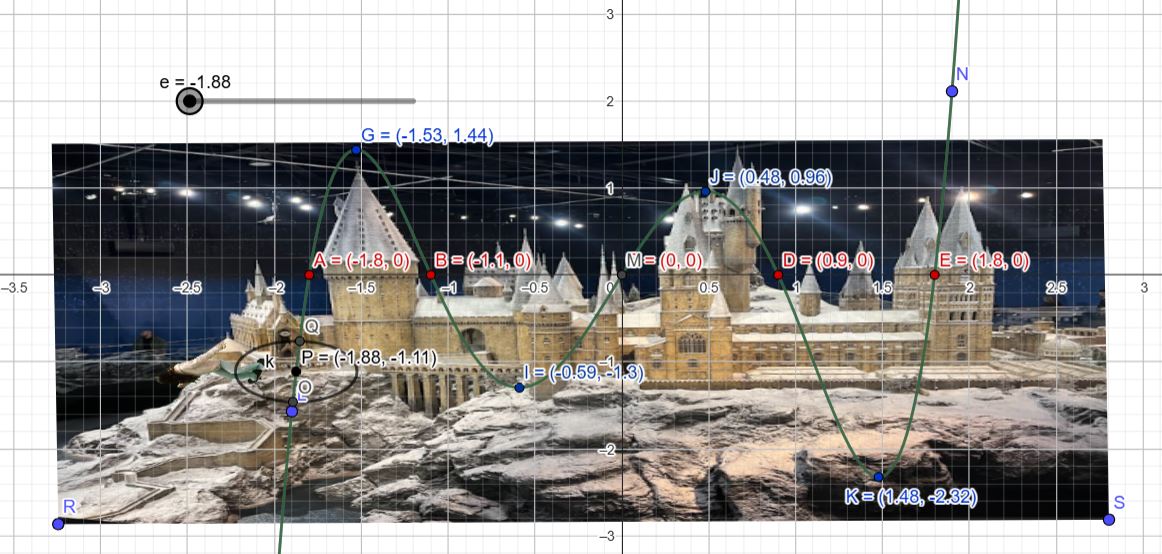Click the label k of the ellipse
1162x554 pixels.
click(269, 362)
